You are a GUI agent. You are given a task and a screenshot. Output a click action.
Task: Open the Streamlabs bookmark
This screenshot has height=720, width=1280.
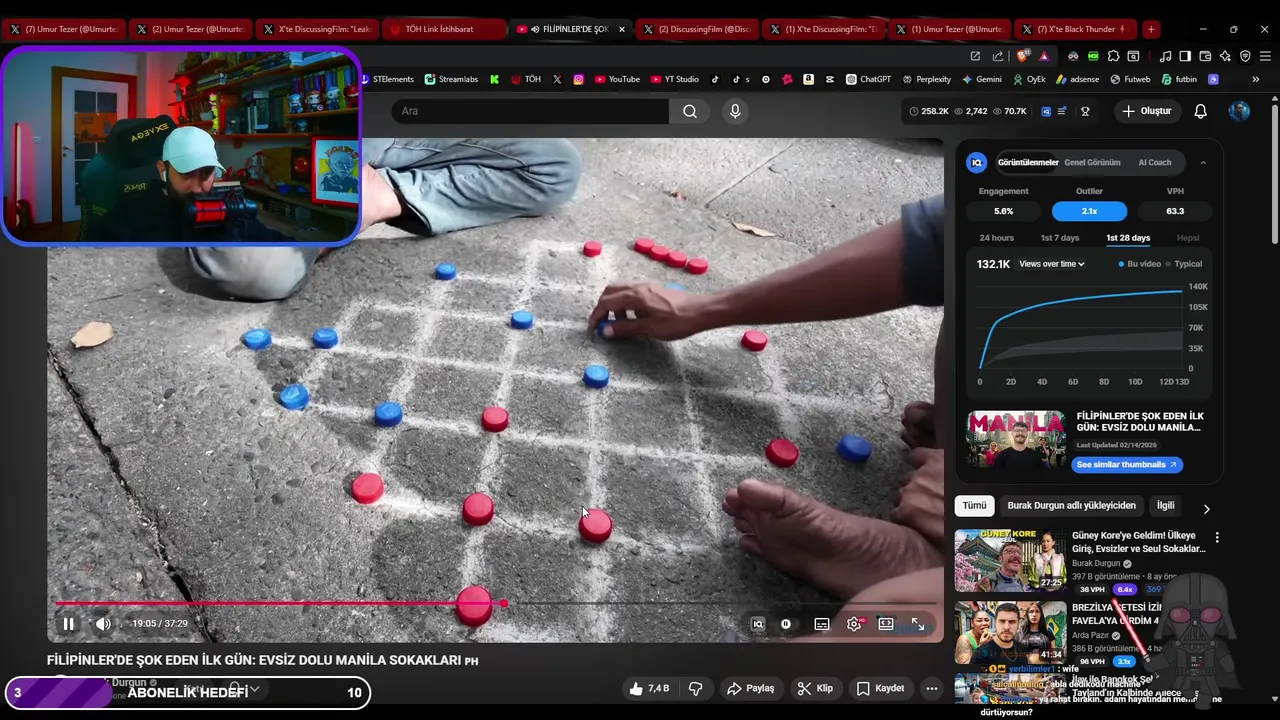[x=452, y=79]
